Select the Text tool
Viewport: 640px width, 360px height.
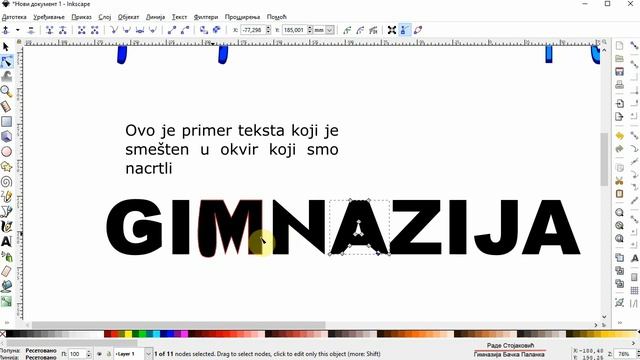pos(6,242)
